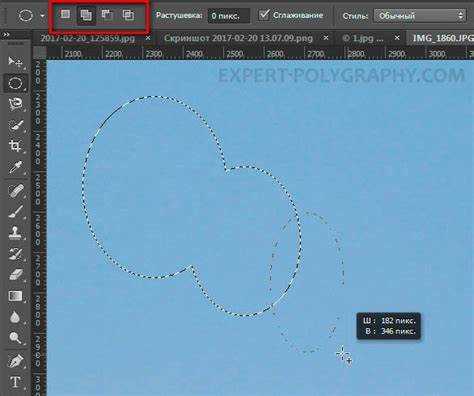Expand the collapsed tools panel arrows
This screenshot has width=474, height=396.
(x=5, y=35)
